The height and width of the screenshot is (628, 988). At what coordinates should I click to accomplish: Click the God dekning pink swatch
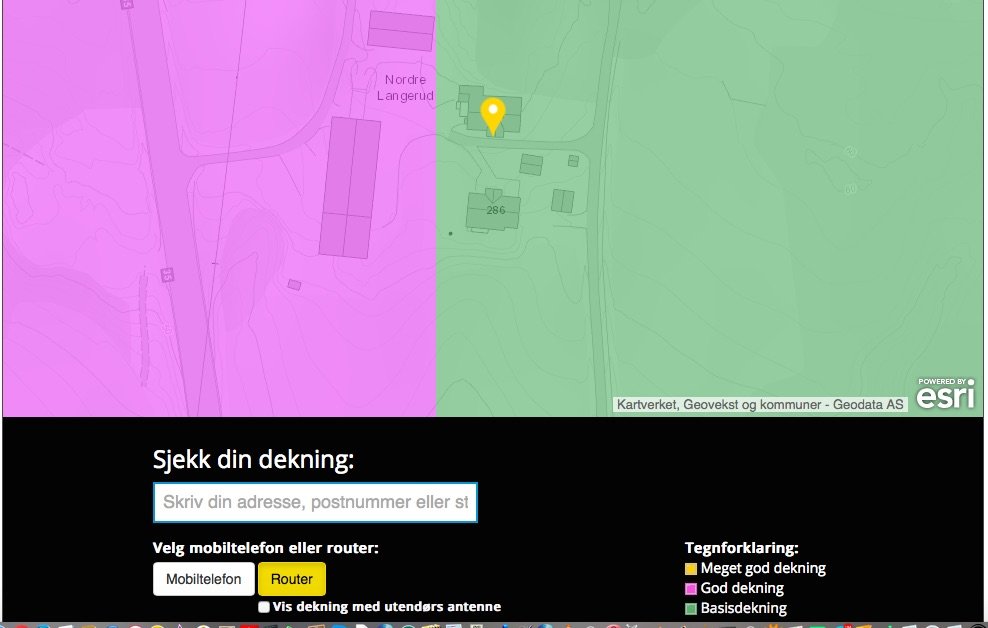[691, 589]
